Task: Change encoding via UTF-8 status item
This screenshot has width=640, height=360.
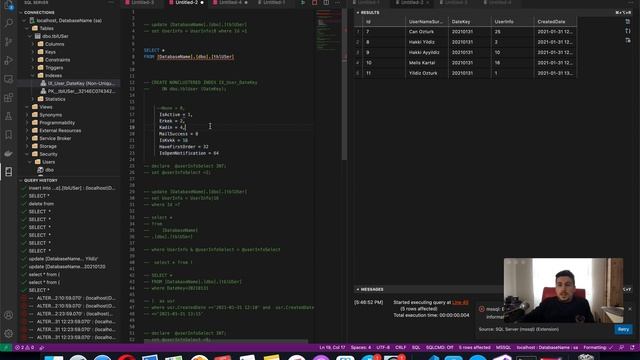Action: tap(383, 348)
